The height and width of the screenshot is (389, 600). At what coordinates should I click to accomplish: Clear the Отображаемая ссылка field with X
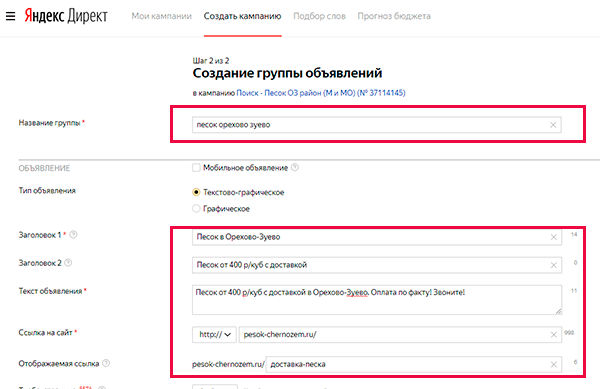click(x=553, y=365)
